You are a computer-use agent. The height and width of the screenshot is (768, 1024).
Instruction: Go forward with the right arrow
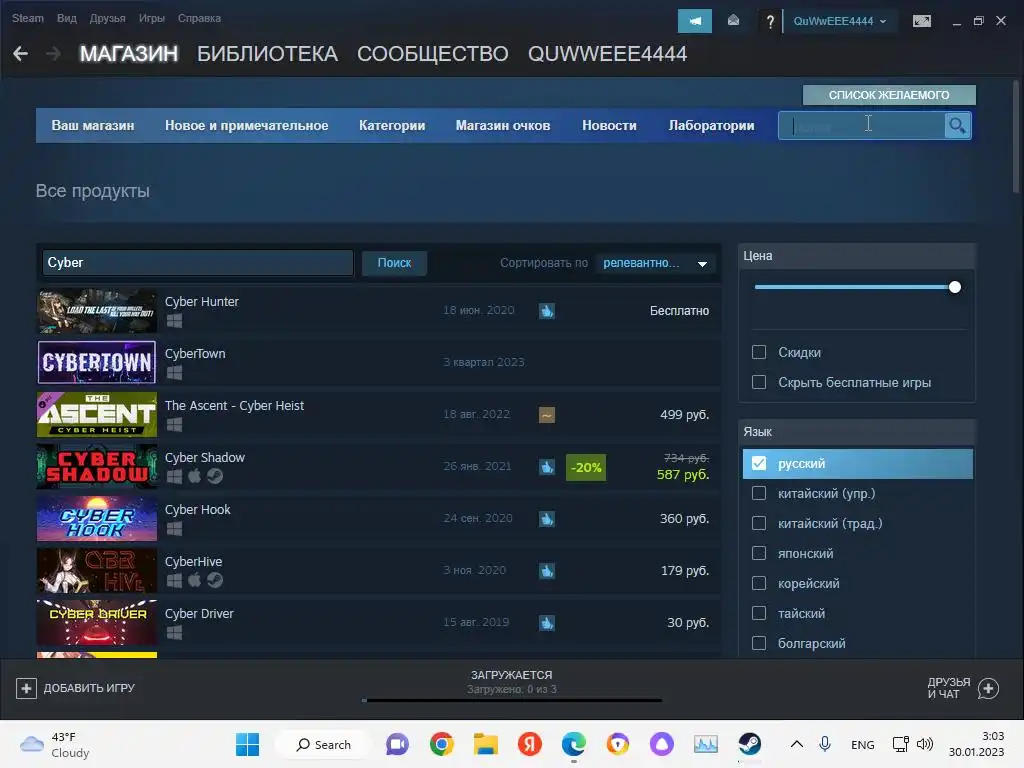click(54, 54)
